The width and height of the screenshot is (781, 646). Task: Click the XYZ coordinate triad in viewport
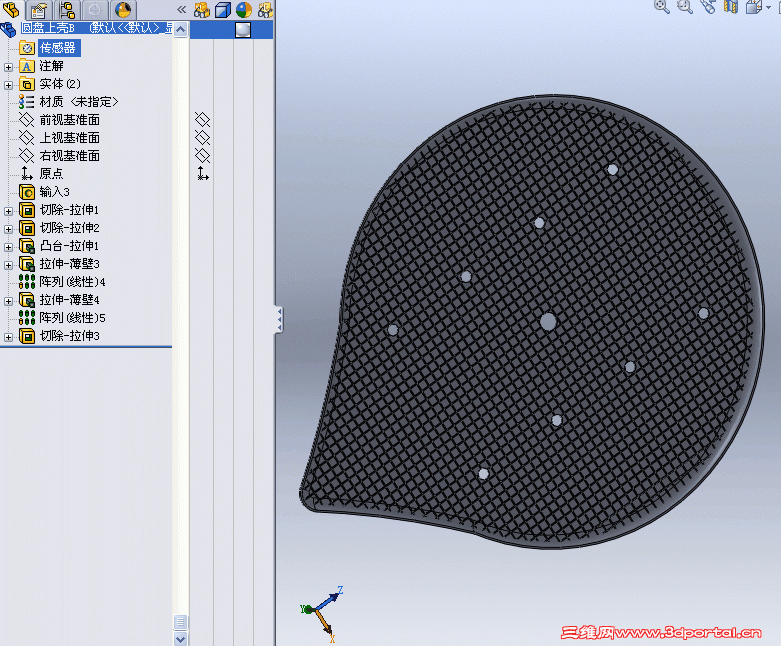click(322, 615)
